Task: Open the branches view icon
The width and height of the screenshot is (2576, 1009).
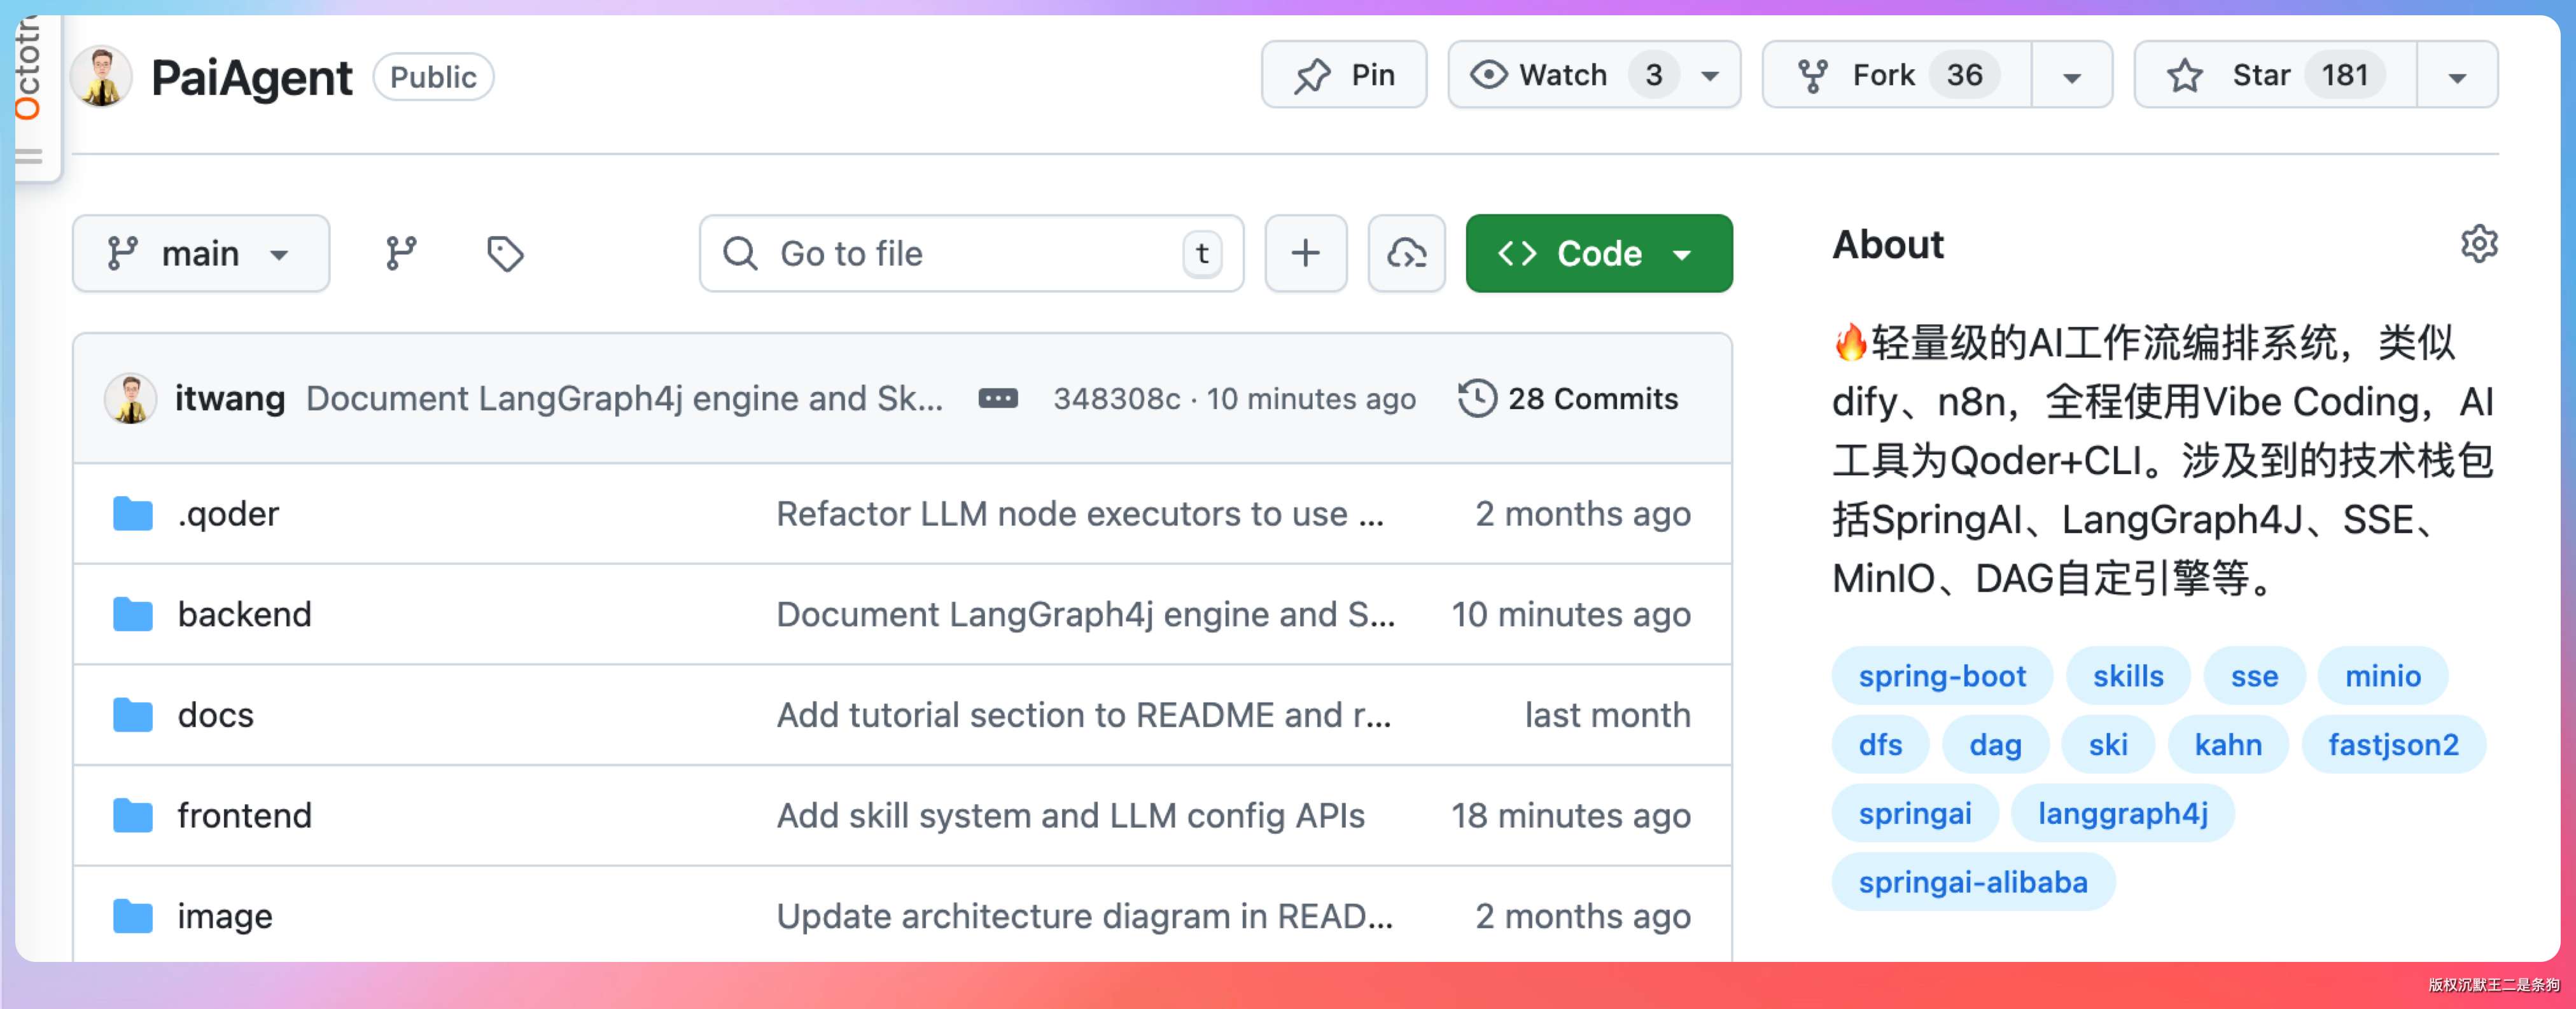Action: coord(401,253)
